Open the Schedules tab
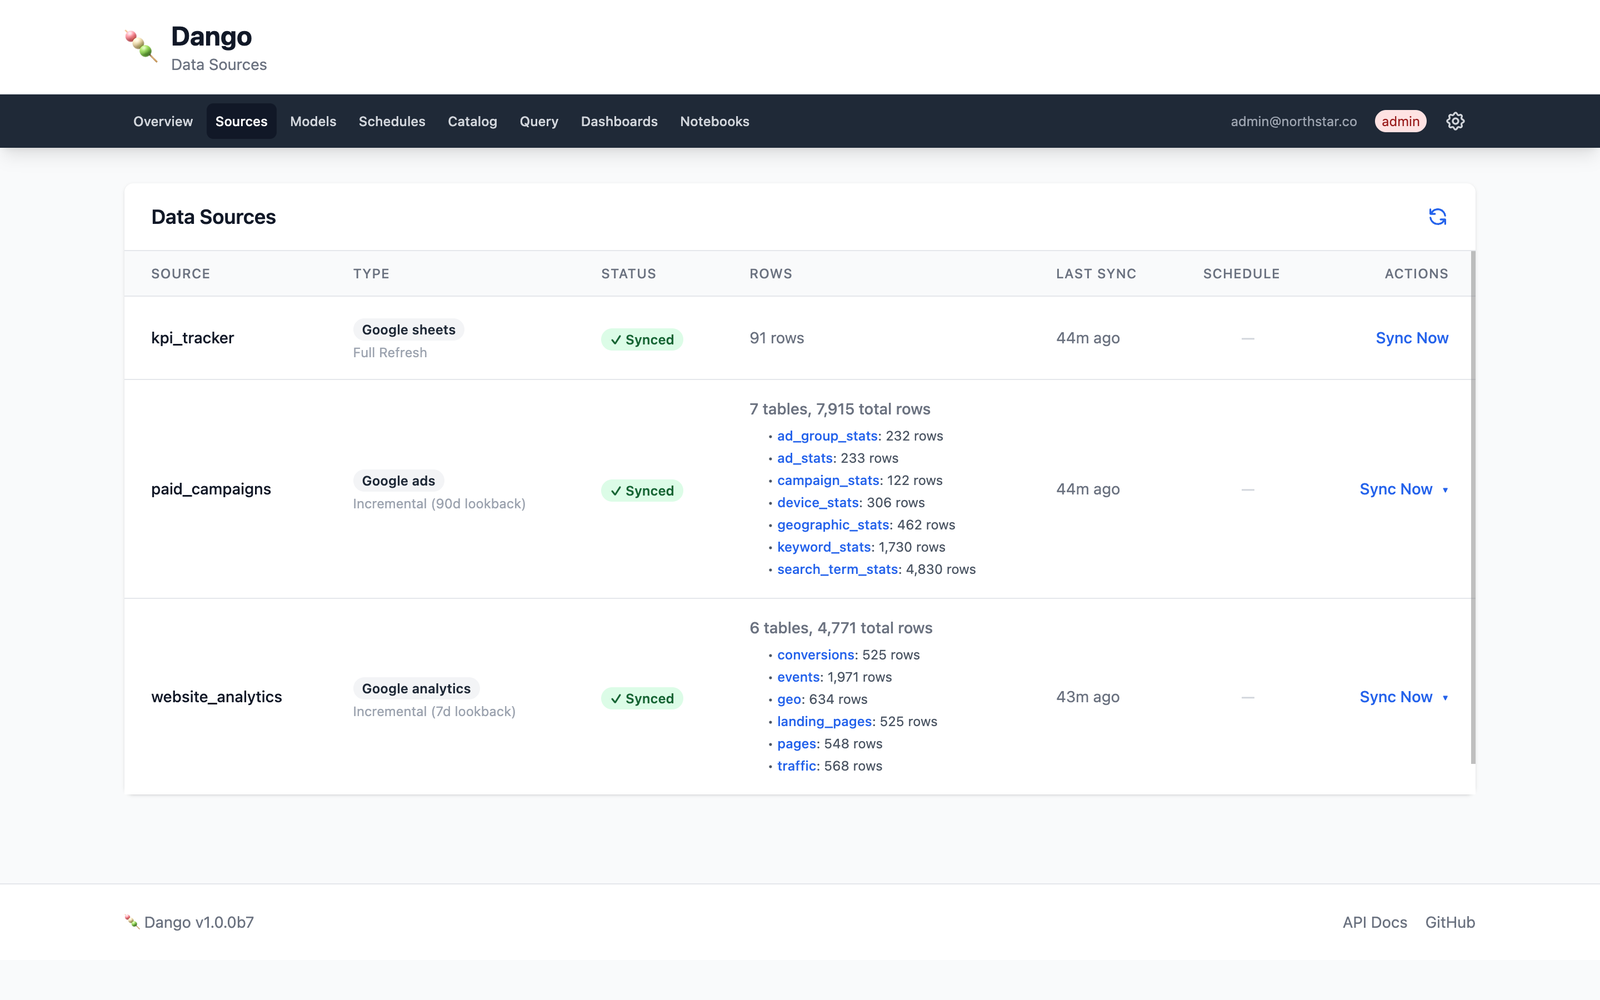The height and width of the screenshot is (1000, 1600). 392,121
